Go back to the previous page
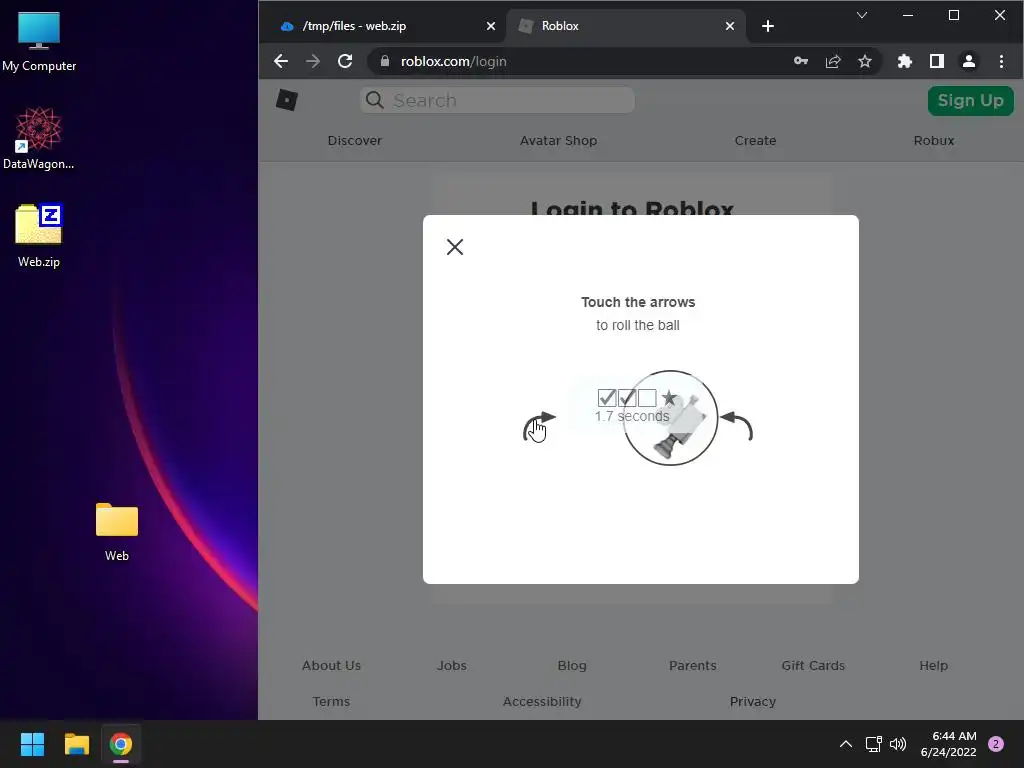 (x=281, y=61)
